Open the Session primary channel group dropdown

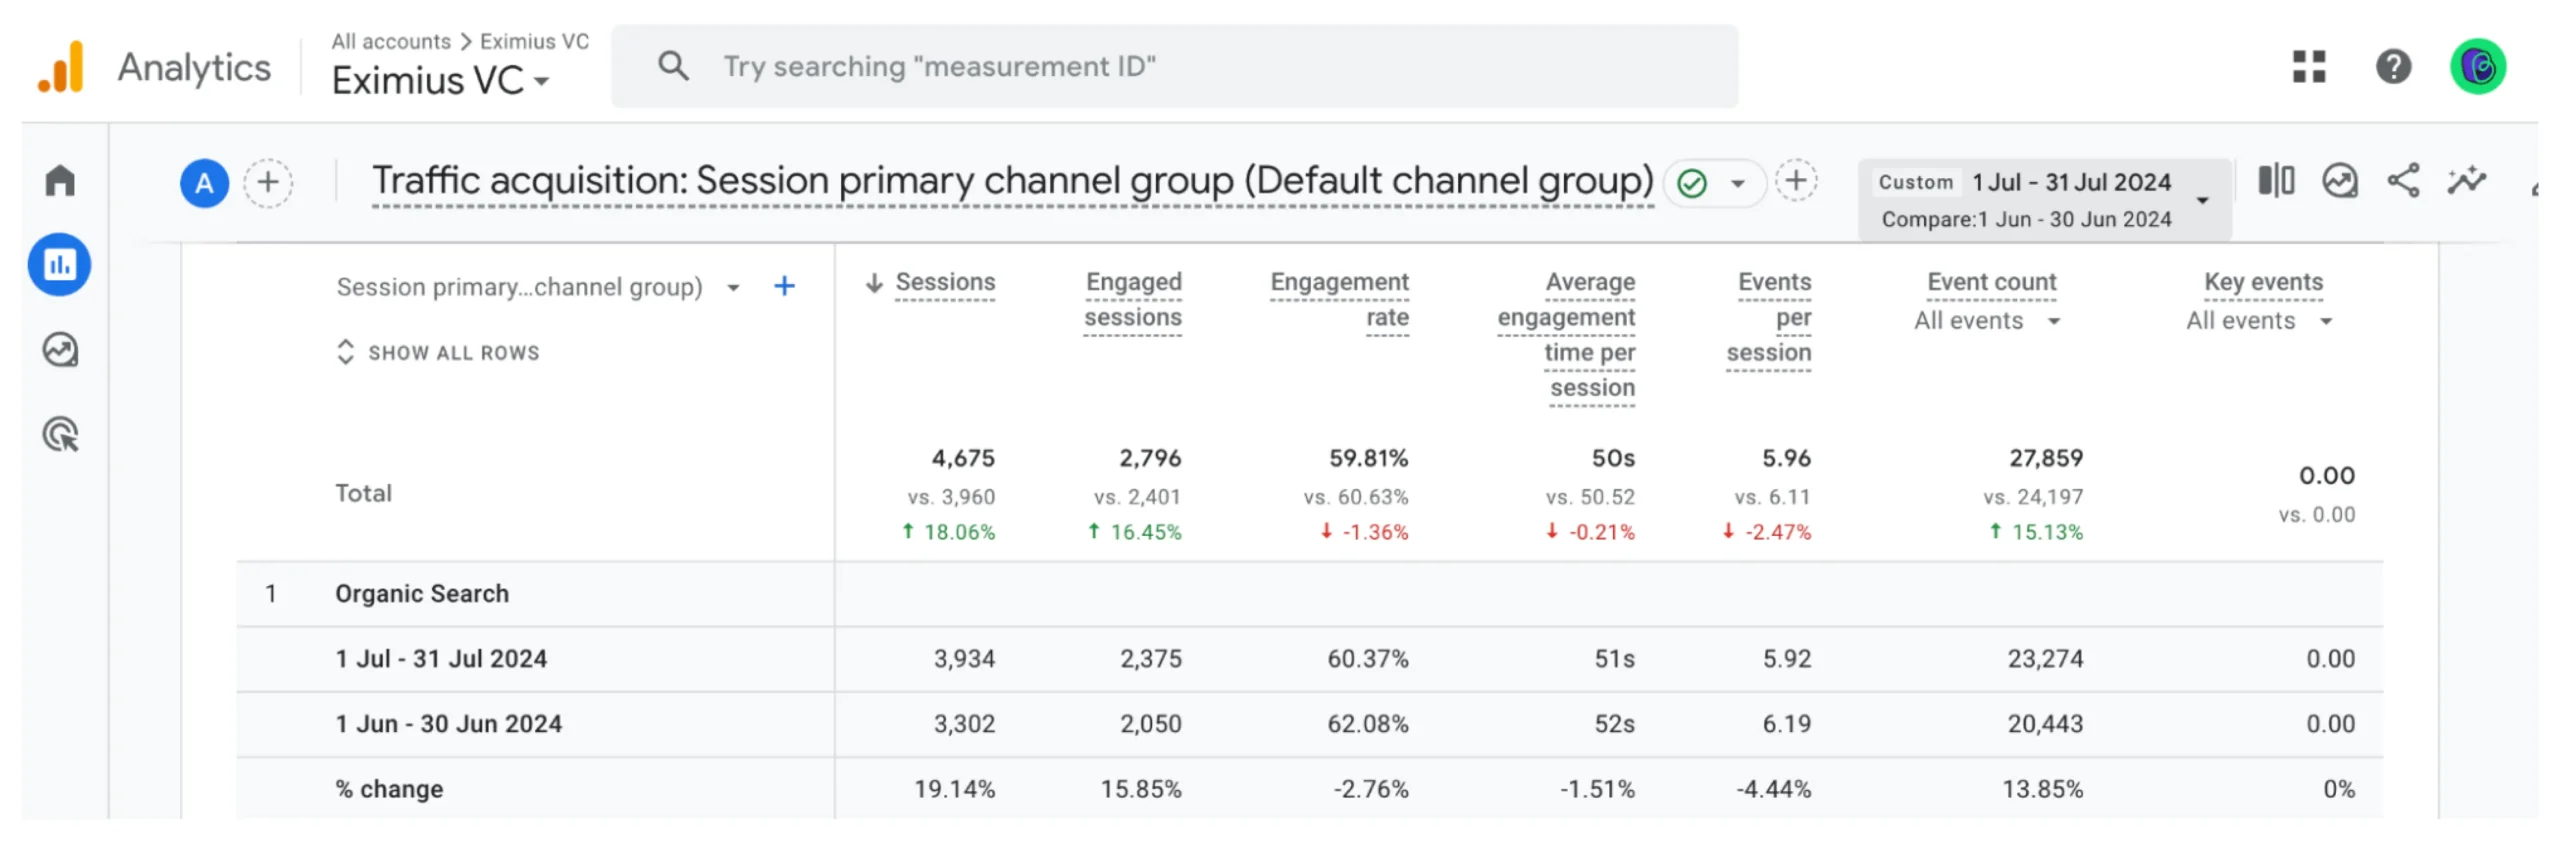click(x=539, y=287)
